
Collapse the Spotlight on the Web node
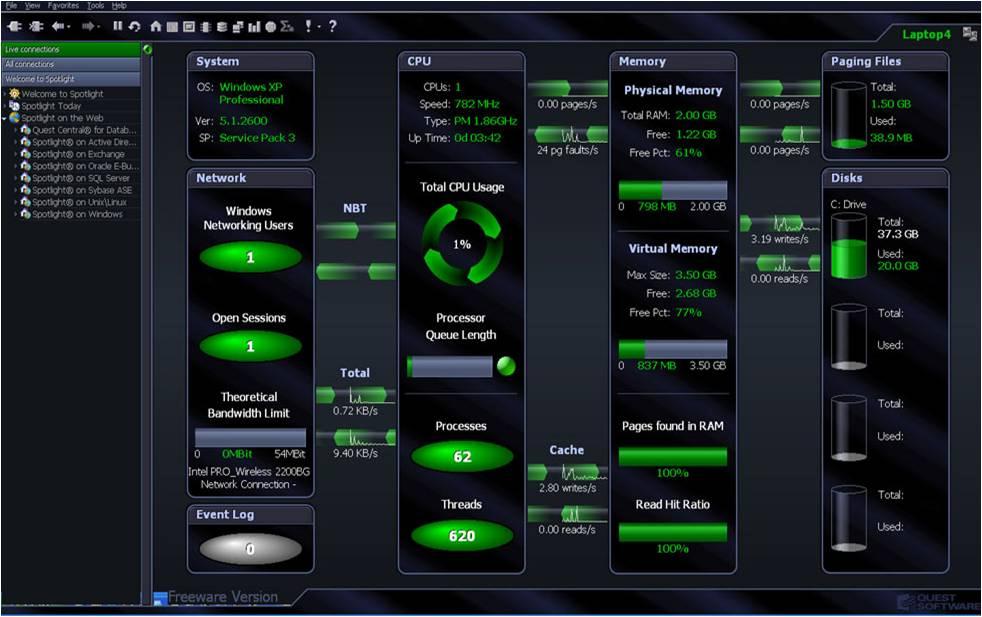click(5, 118)
